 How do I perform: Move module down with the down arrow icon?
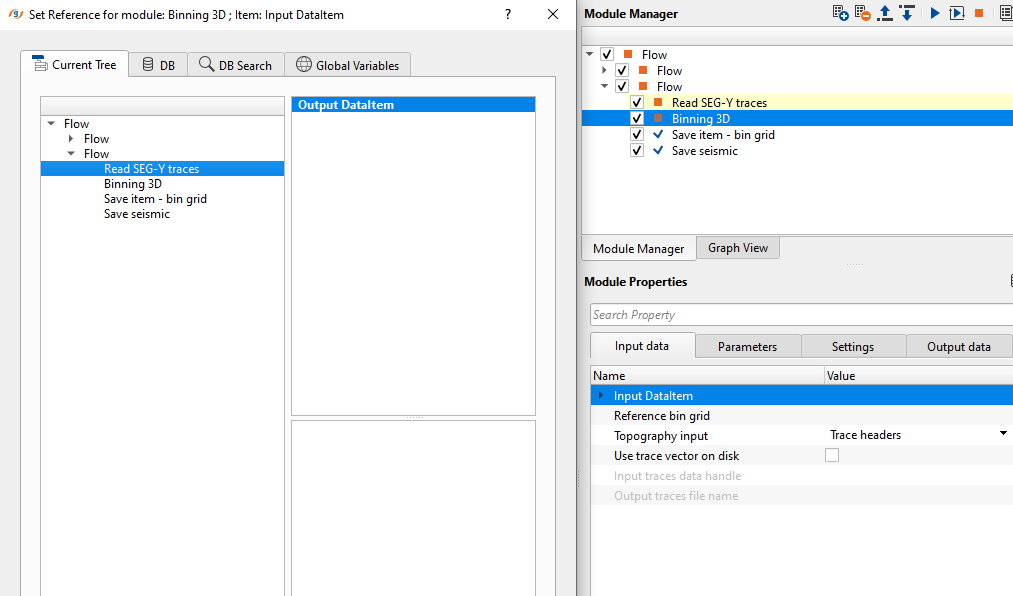pos(907,13)
